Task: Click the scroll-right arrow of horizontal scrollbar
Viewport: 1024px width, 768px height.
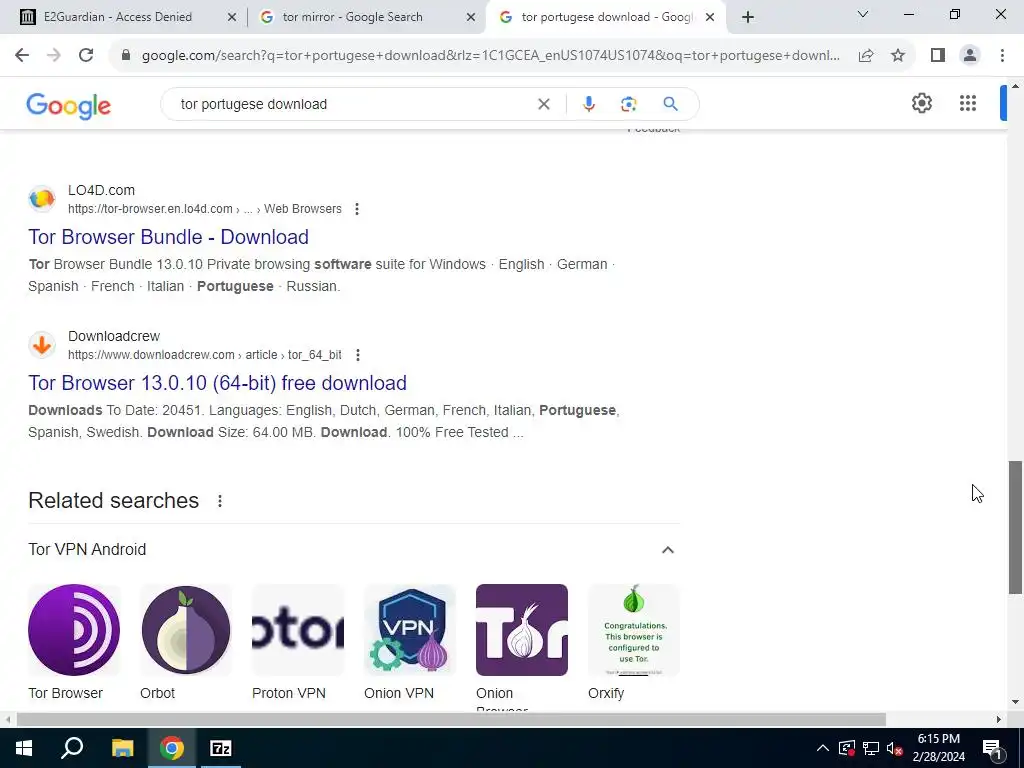Action: 999,720
